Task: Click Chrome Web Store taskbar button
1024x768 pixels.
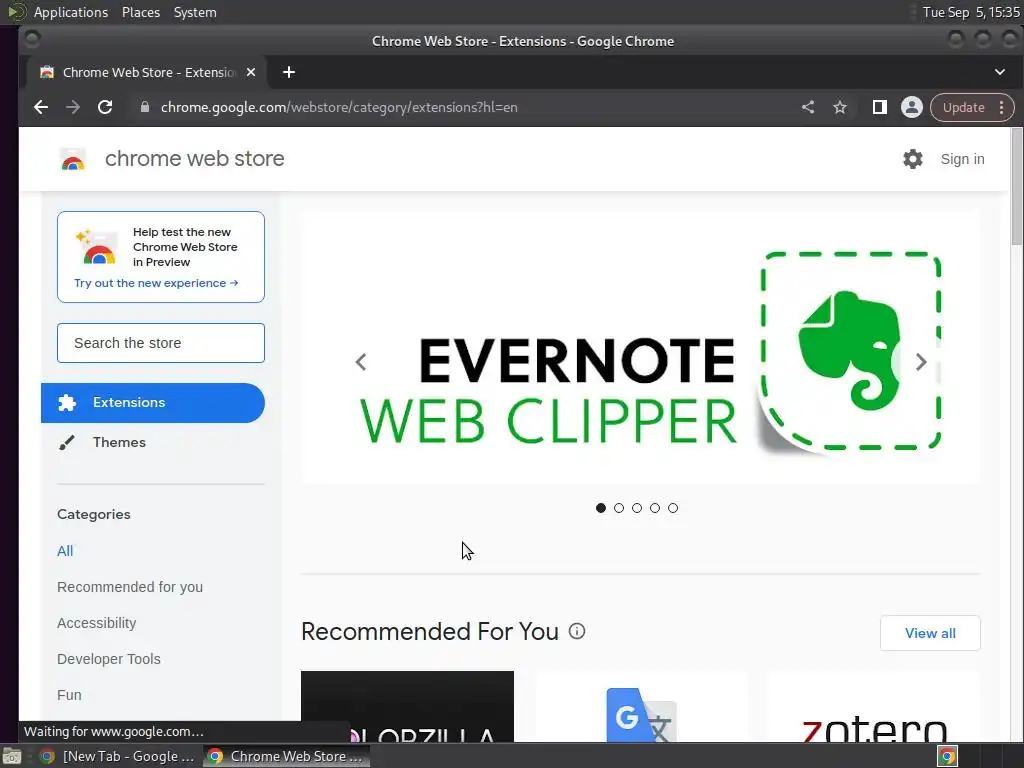Action: tap(286, 756)
